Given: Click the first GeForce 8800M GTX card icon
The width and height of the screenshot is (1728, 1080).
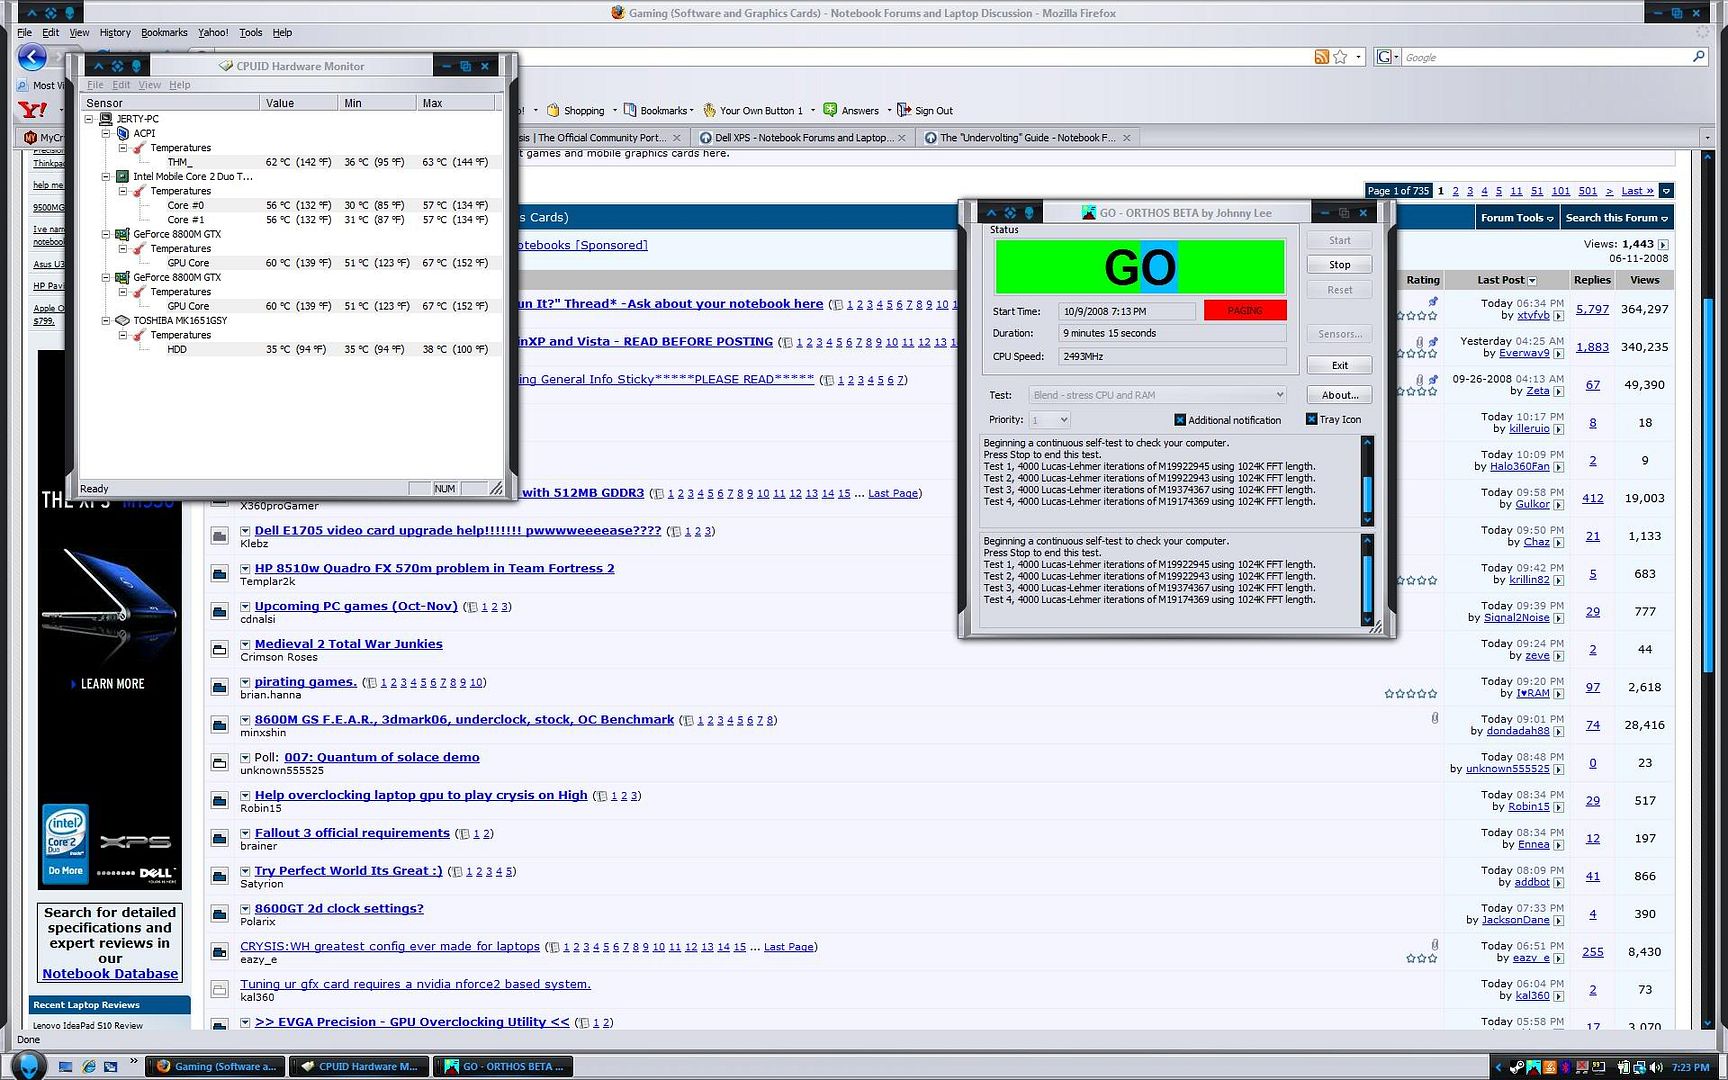Looking at the screenshot, I should pyautogui.click(x=123, y=234).
